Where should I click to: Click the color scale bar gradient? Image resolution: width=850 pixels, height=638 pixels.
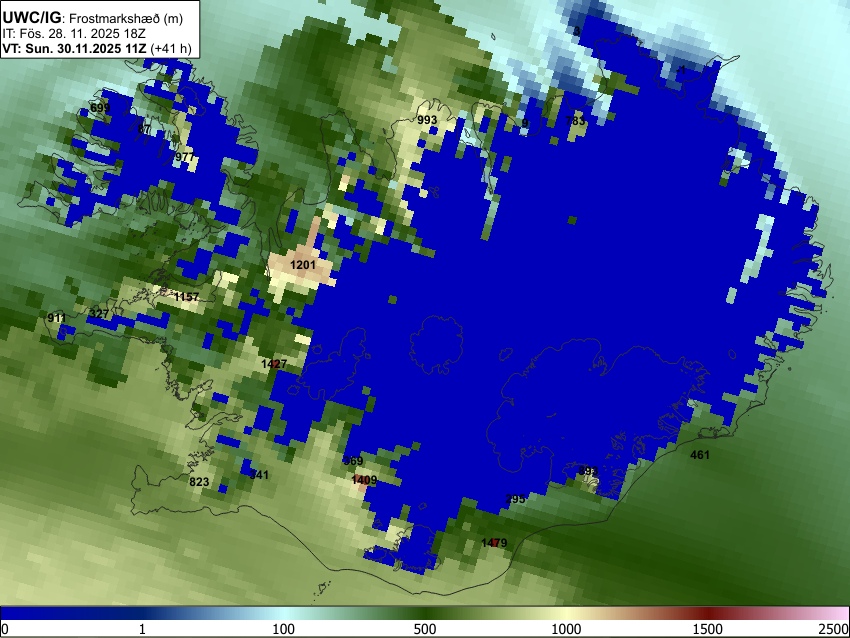[x=425, y=613]
